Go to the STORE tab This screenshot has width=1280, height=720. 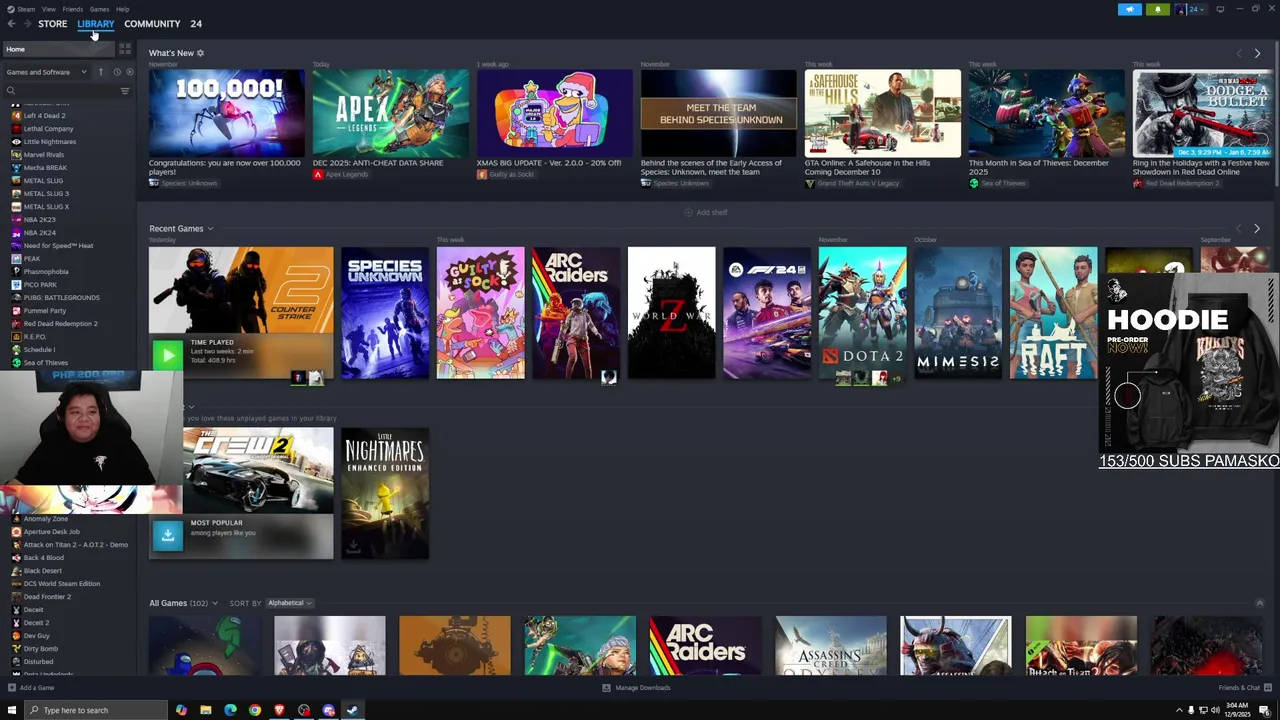52,23
